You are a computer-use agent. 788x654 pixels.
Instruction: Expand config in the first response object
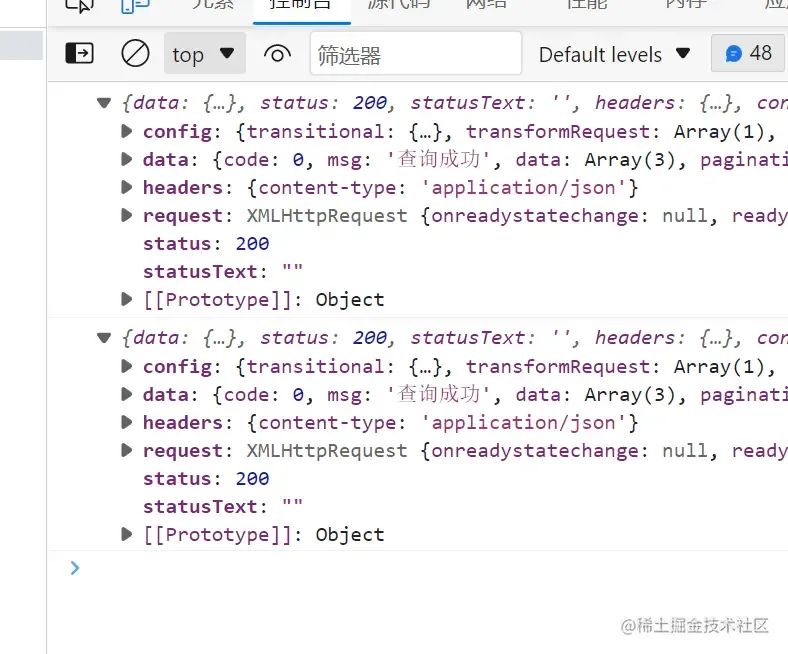(126, 131)
